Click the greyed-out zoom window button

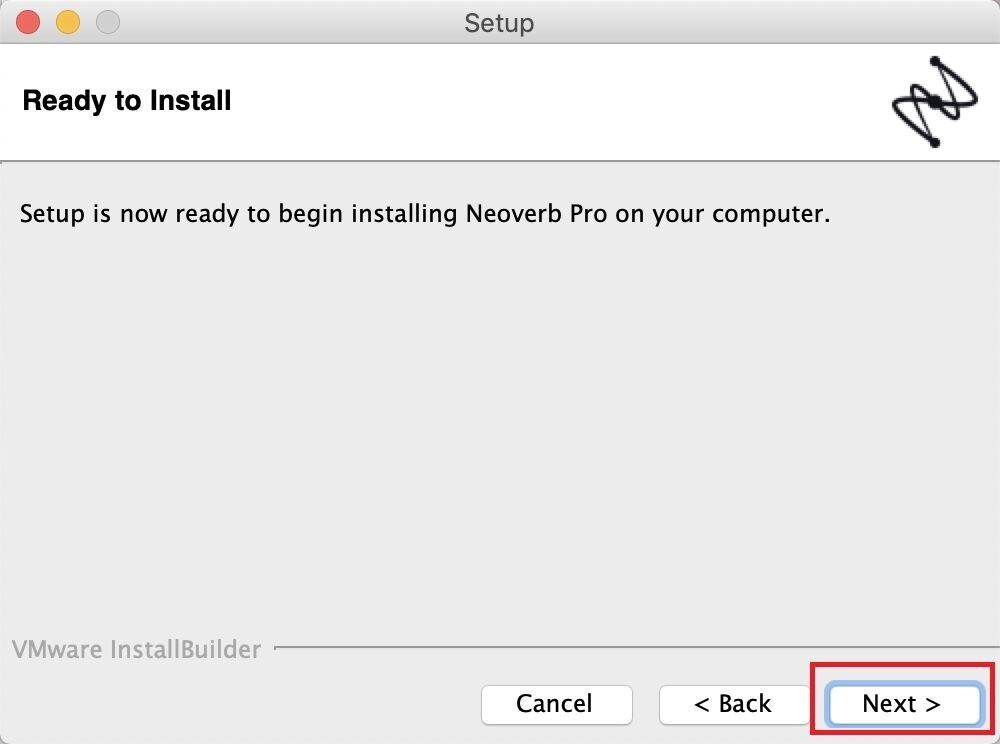click(x=108, y=22)
